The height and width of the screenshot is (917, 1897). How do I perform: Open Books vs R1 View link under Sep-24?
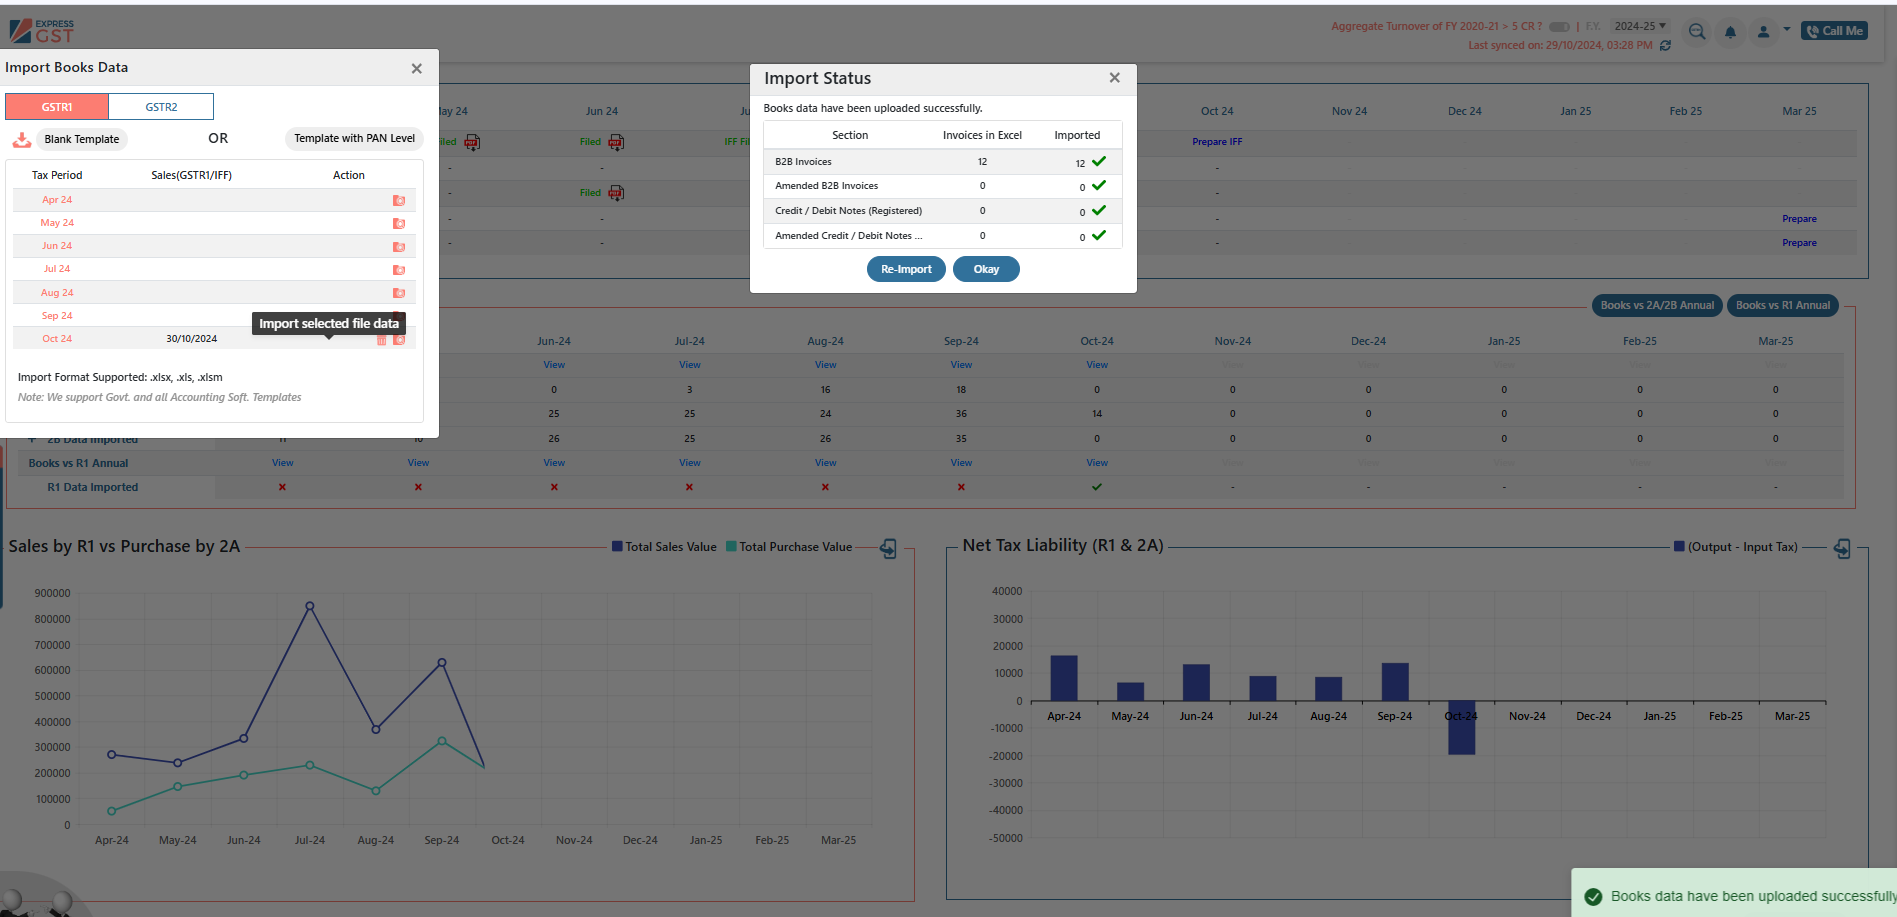click(x=961, y=463)
